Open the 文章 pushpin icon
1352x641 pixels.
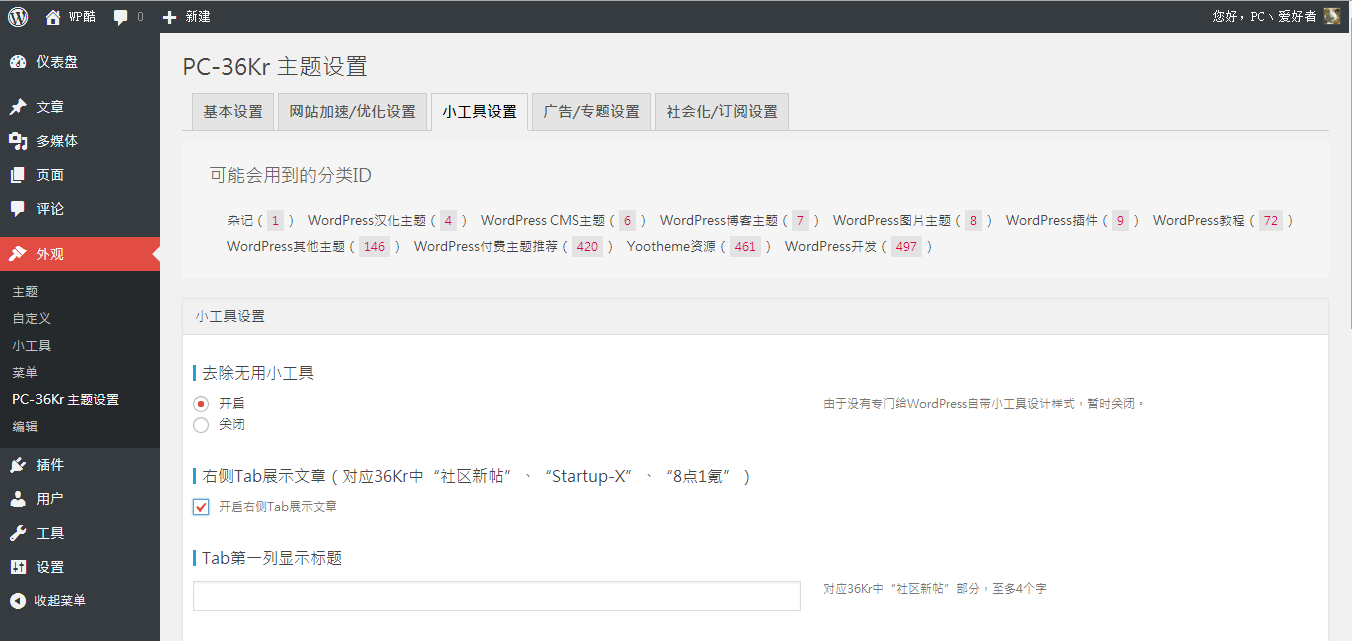click(18, 107)
